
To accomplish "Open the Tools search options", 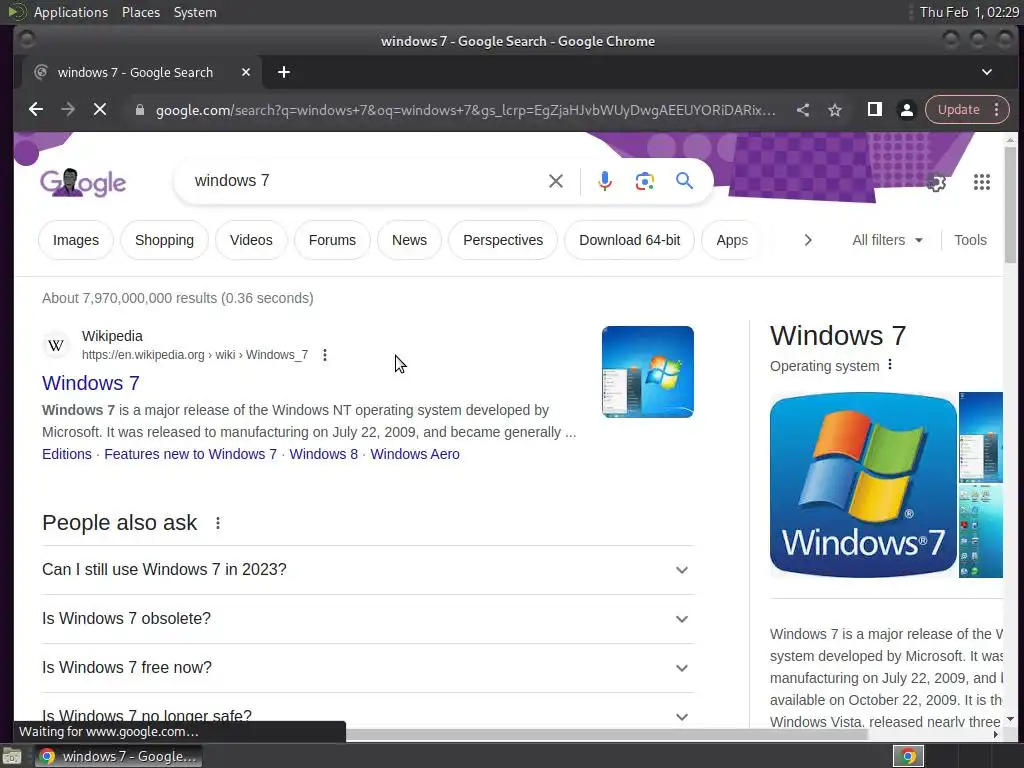I will point(970,240).
